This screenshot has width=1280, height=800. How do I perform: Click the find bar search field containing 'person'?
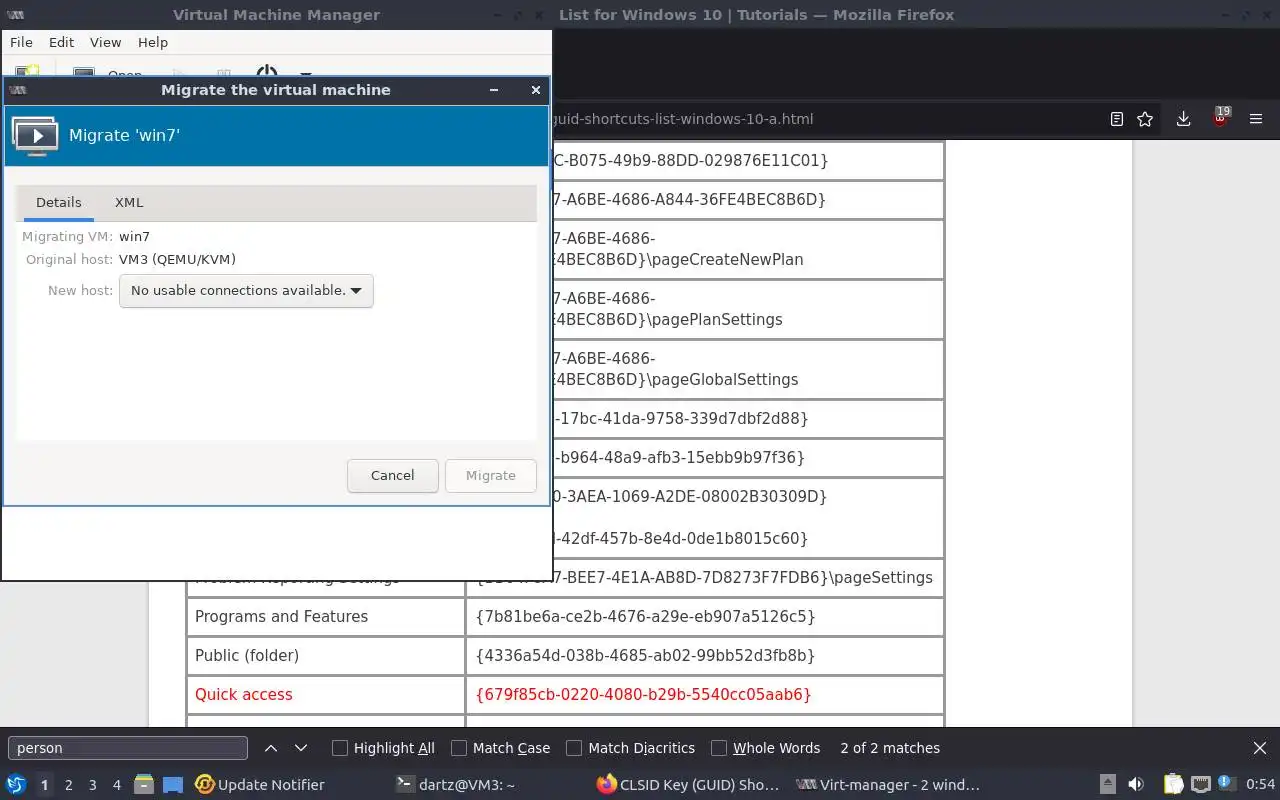pyautogui.click(x=128, y=748)
